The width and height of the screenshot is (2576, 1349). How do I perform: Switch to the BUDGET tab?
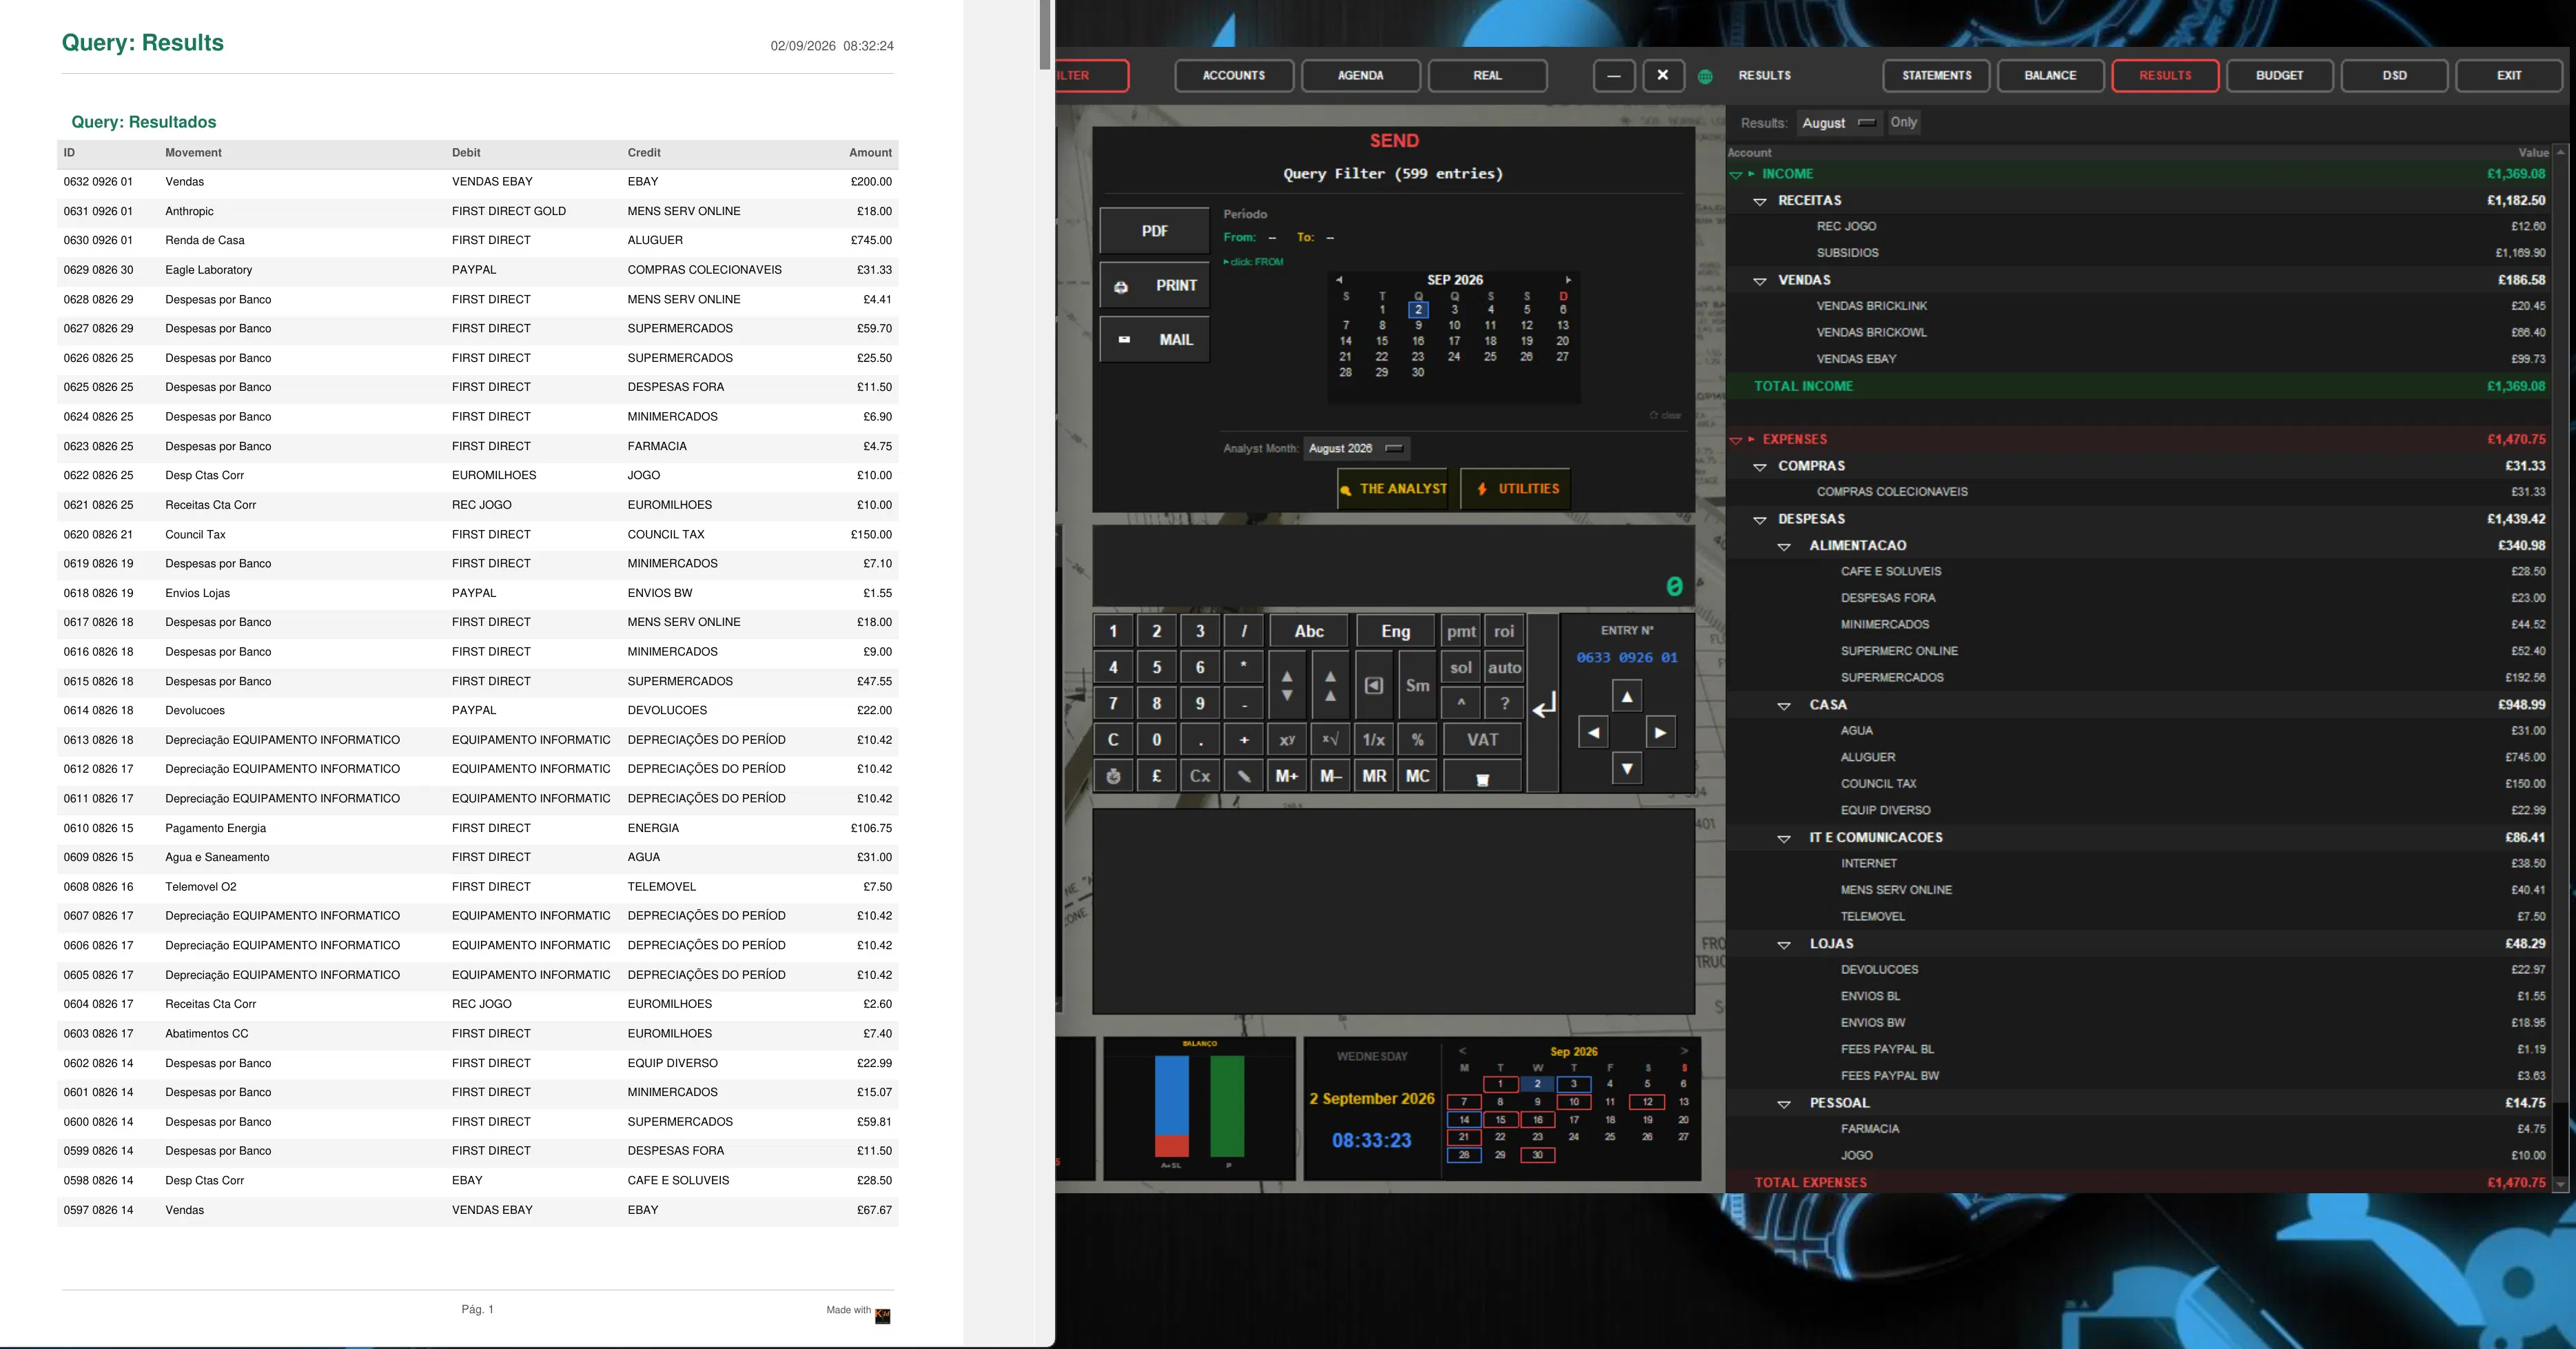[2279, 76]
